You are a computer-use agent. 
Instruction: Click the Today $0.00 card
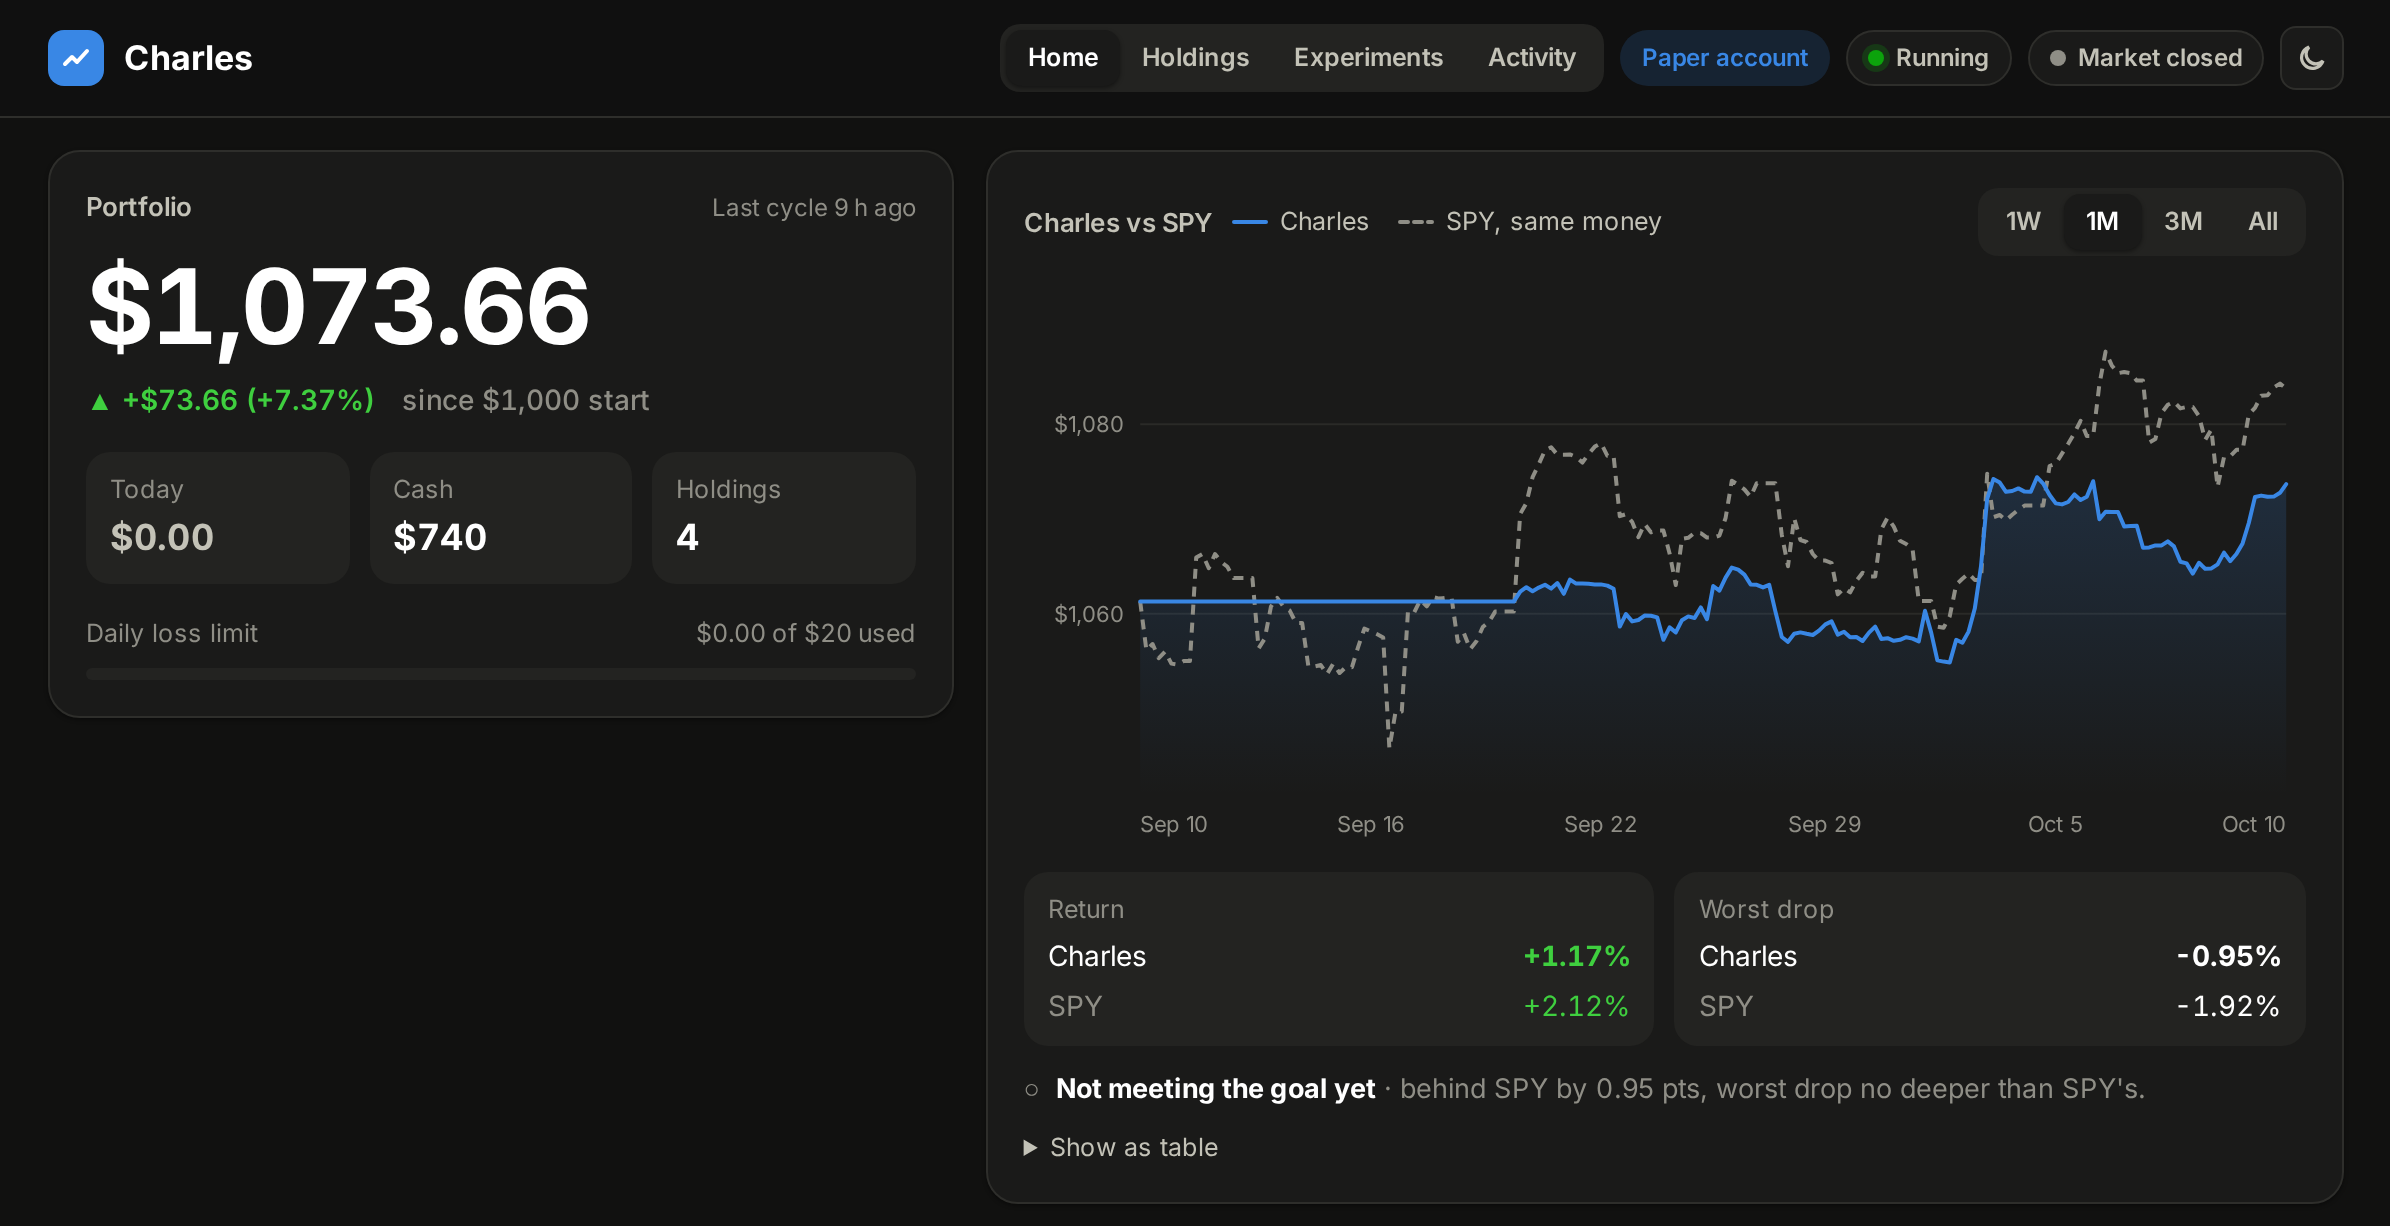tap(218, 517)
